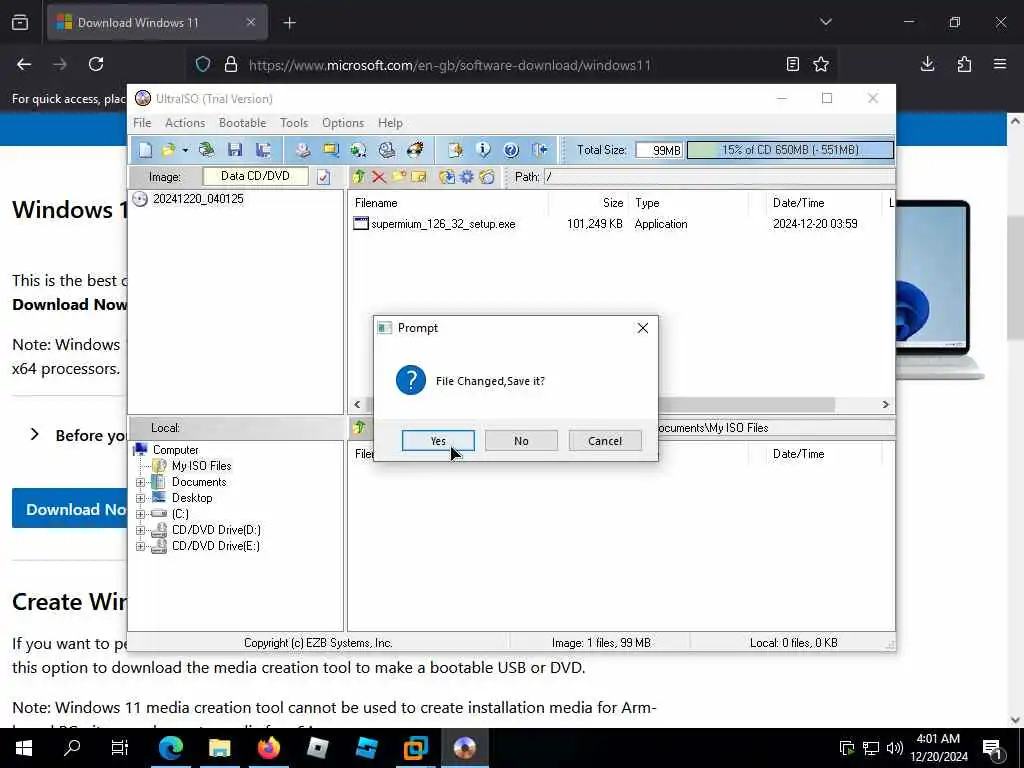This screenshot has height=768, width=1024.
Task: Click the Open folder toolbar icon
Action: pos(168,150)
